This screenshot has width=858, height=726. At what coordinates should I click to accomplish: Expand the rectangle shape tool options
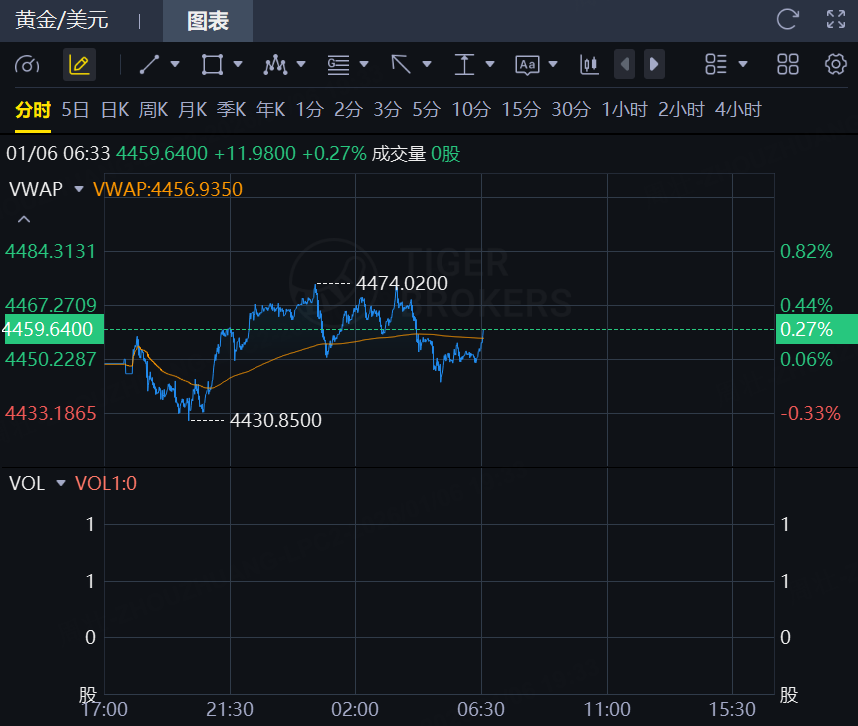tap(238, 65)
